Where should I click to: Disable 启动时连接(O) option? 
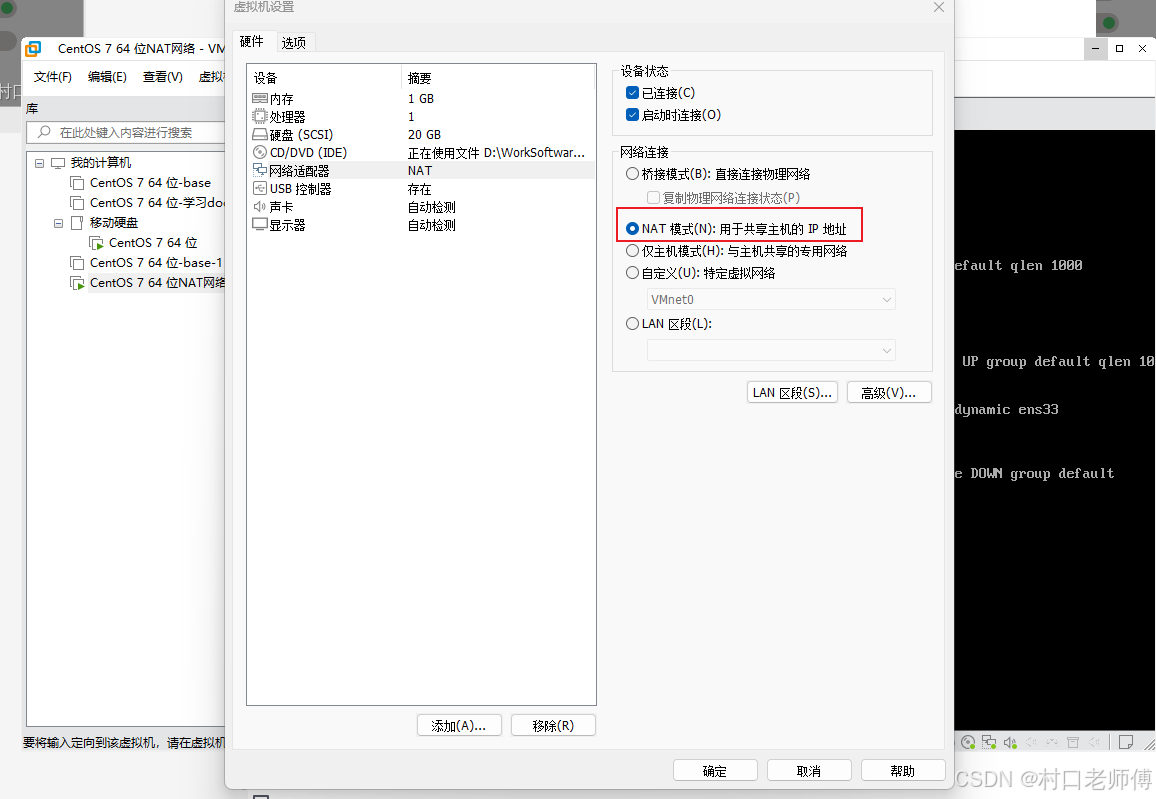[x=631, y=114]
